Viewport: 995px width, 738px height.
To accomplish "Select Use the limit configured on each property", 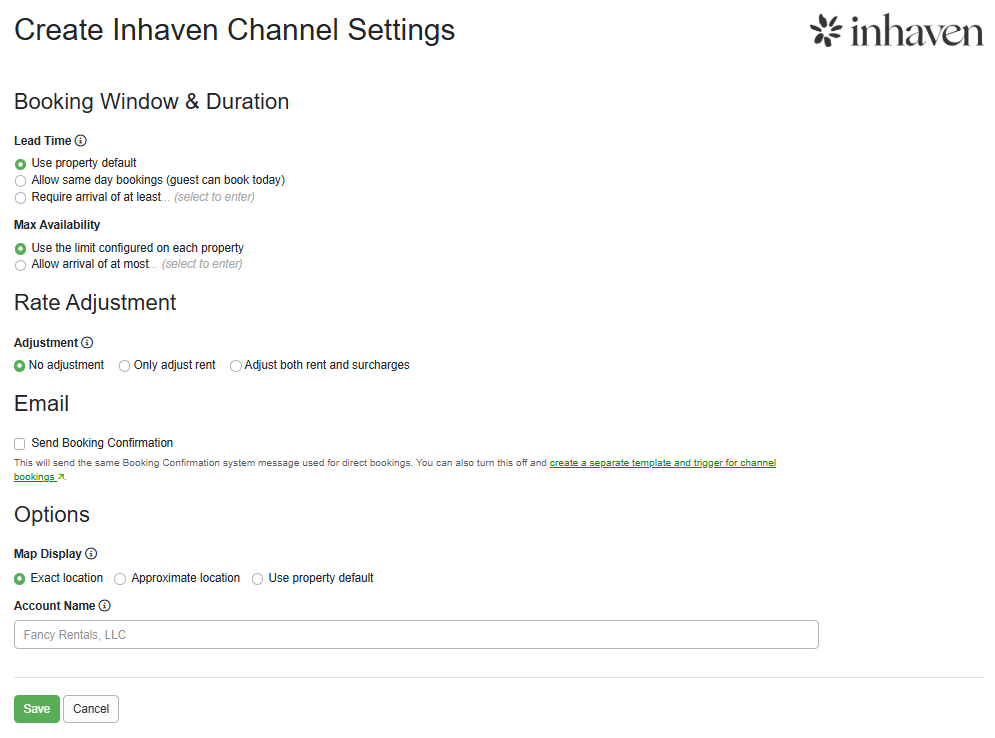I will click(20, 249).
